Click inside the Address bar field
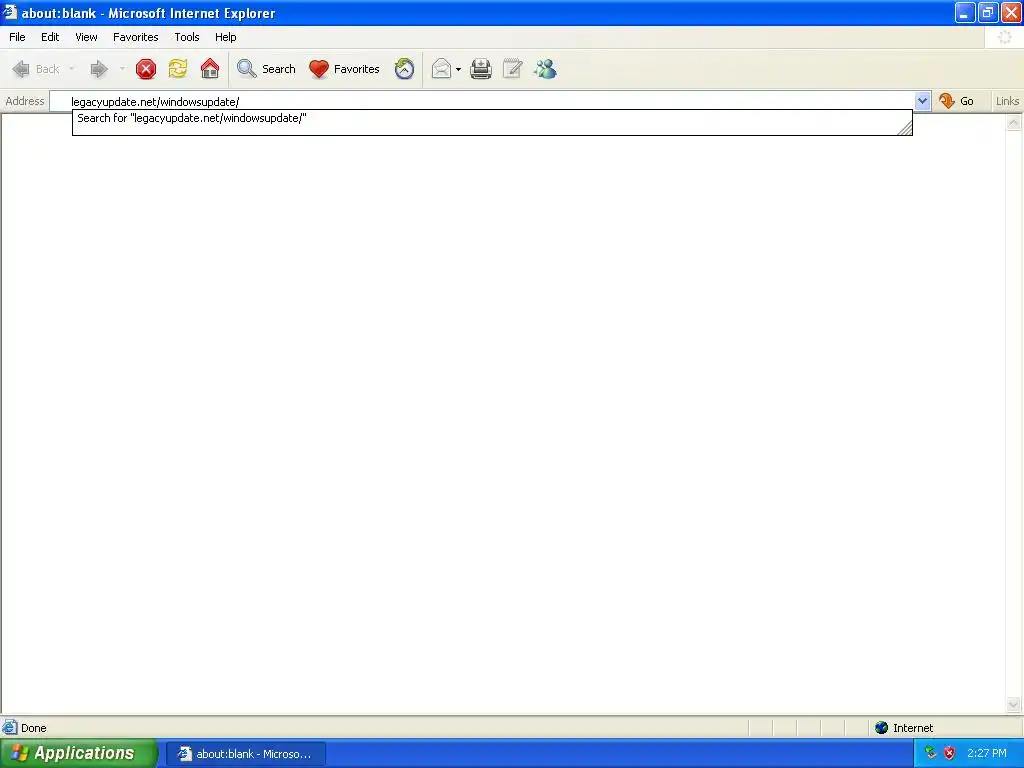This screenshot has width=1024, height=768. [482, 101]
